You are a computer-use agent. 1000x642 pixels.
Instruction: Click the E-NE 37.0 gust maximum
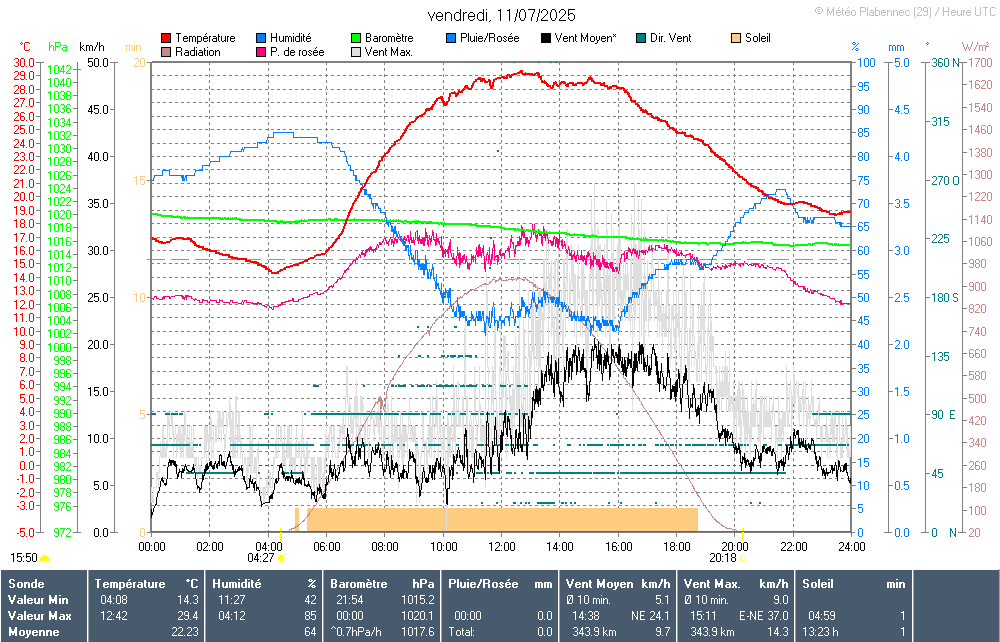pos(763,616)
